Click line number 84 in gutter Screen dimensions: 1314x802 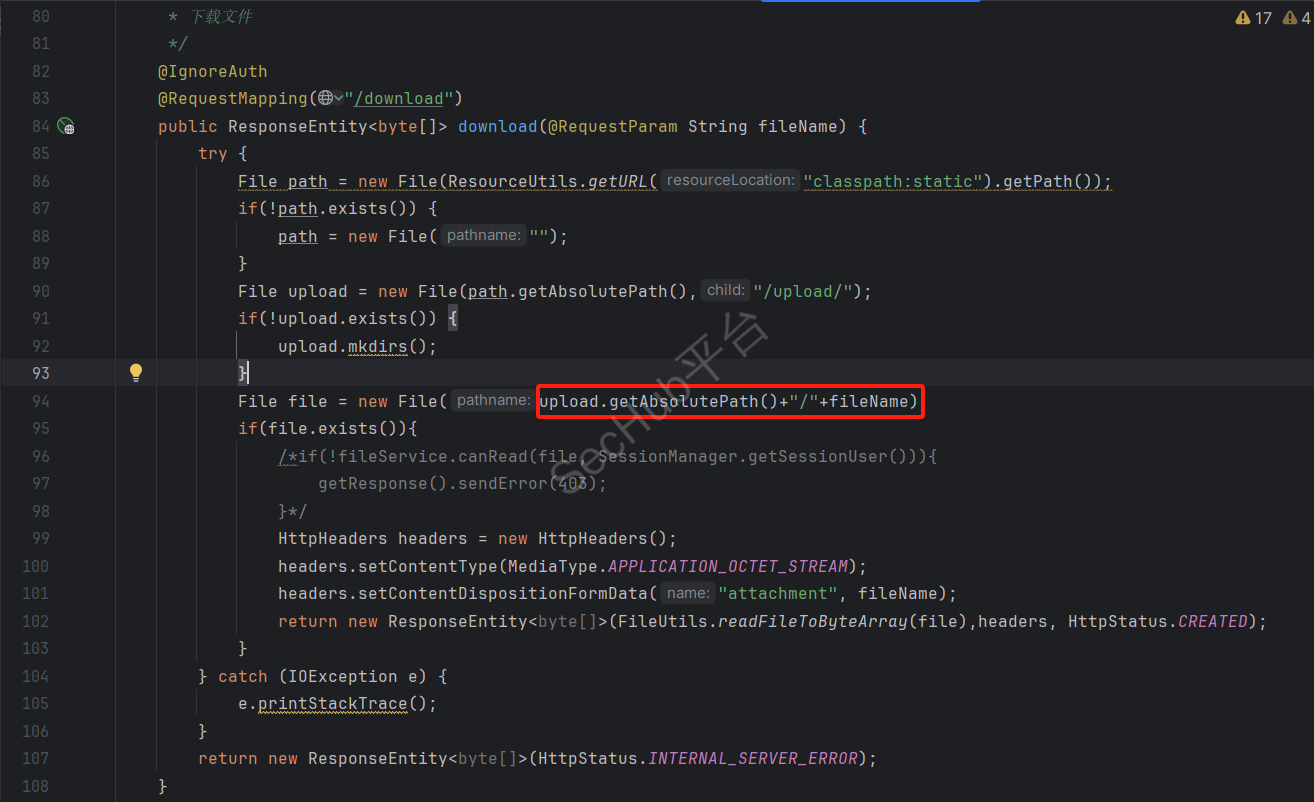pyautogui.click(x=40, y=126)
